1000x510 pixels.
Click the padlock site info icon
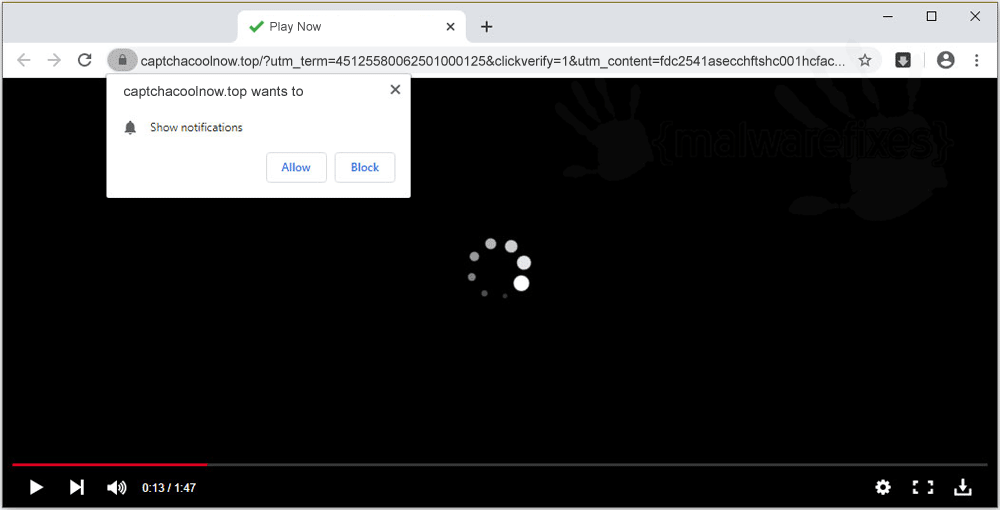[x=122, y=60]
